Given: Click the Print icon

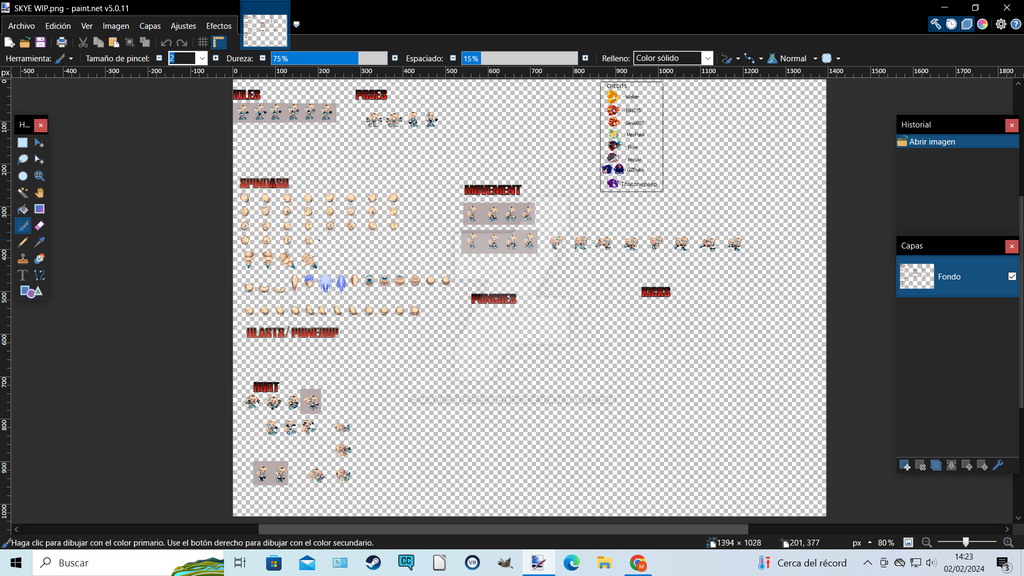Looking at the screenshot, I should (61, 42).
